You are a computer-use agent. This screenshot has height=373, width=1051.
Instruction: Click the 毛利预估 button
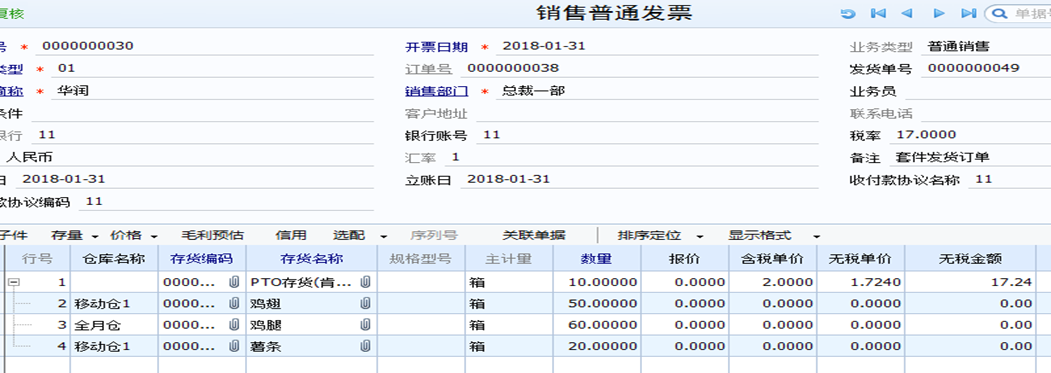[212, 235]
